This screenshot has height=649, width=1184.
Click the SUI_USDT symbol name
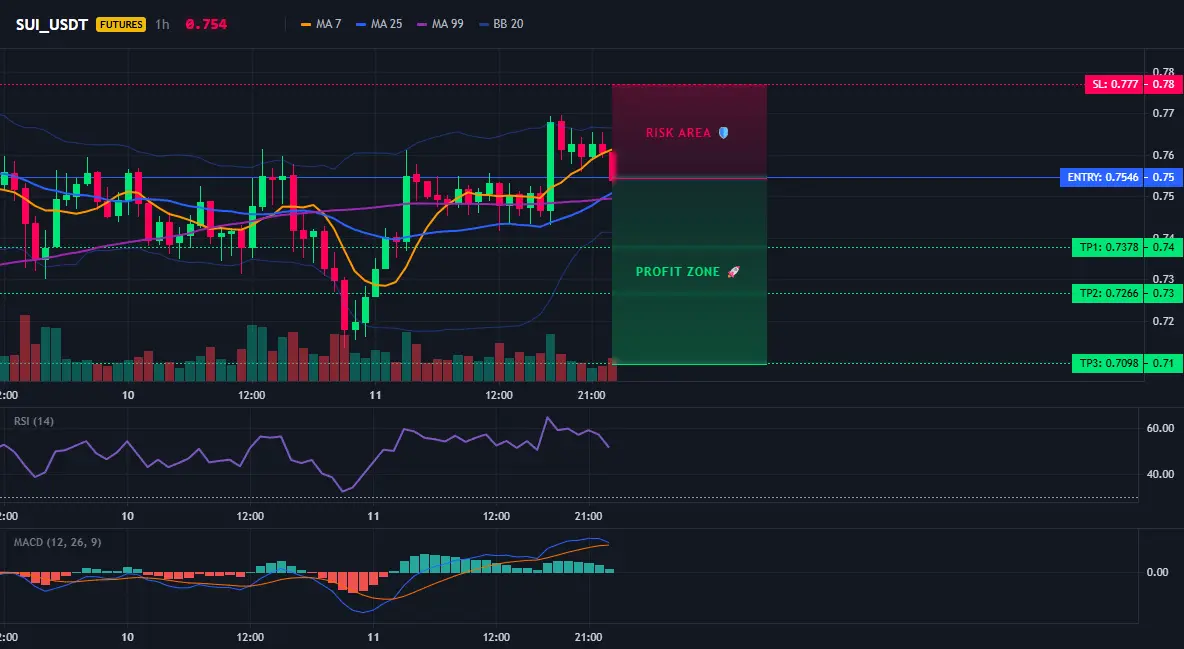coord(51,24)
